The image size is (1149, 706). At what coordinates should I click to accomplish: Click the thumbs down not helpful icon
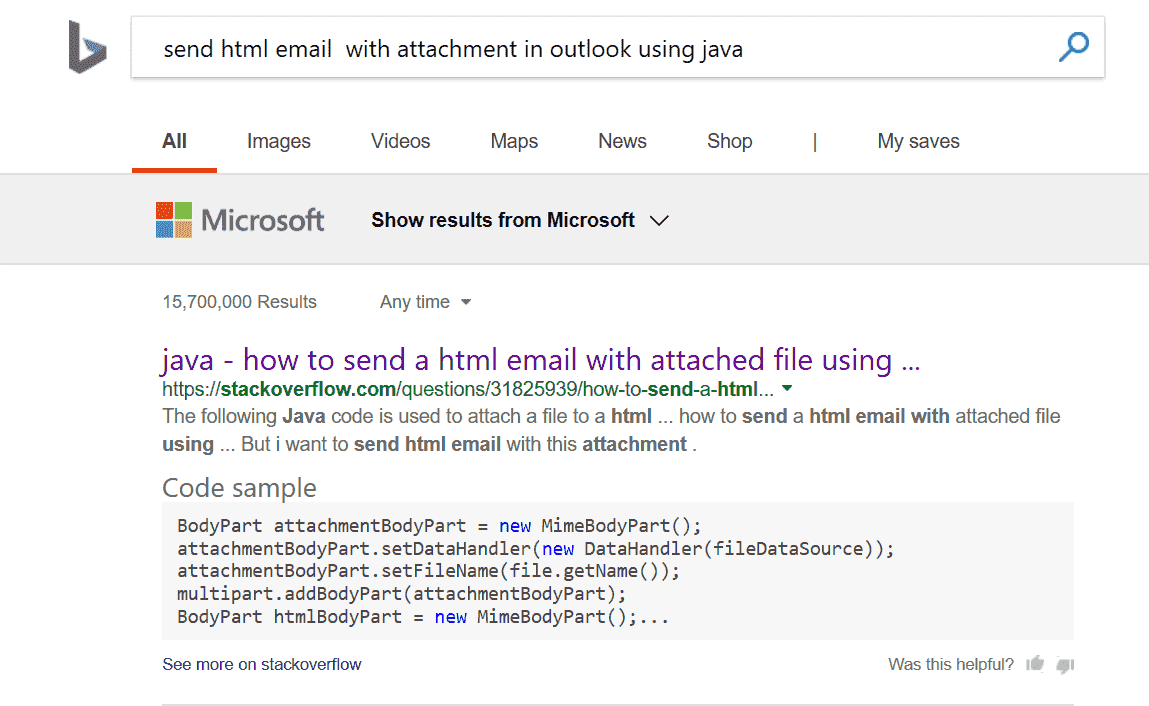click(1065, 665)
